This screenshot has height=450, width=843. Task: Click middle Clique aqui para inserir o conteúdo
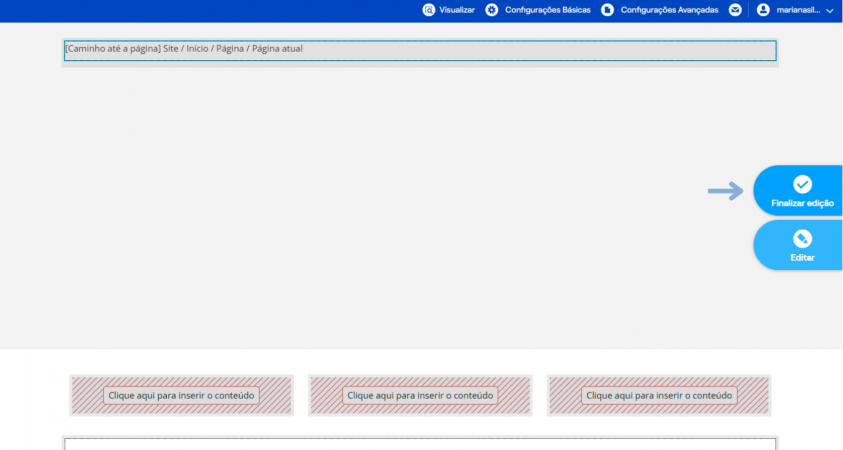tap(420, 395)
